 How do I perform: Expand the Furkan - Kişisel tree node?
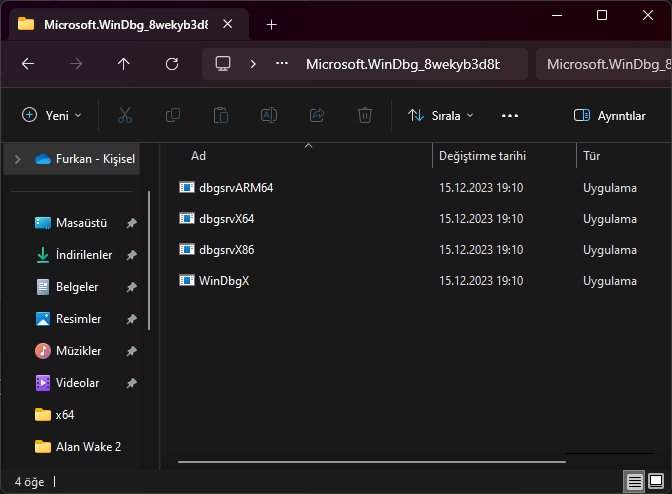click(x=17, y=158)
